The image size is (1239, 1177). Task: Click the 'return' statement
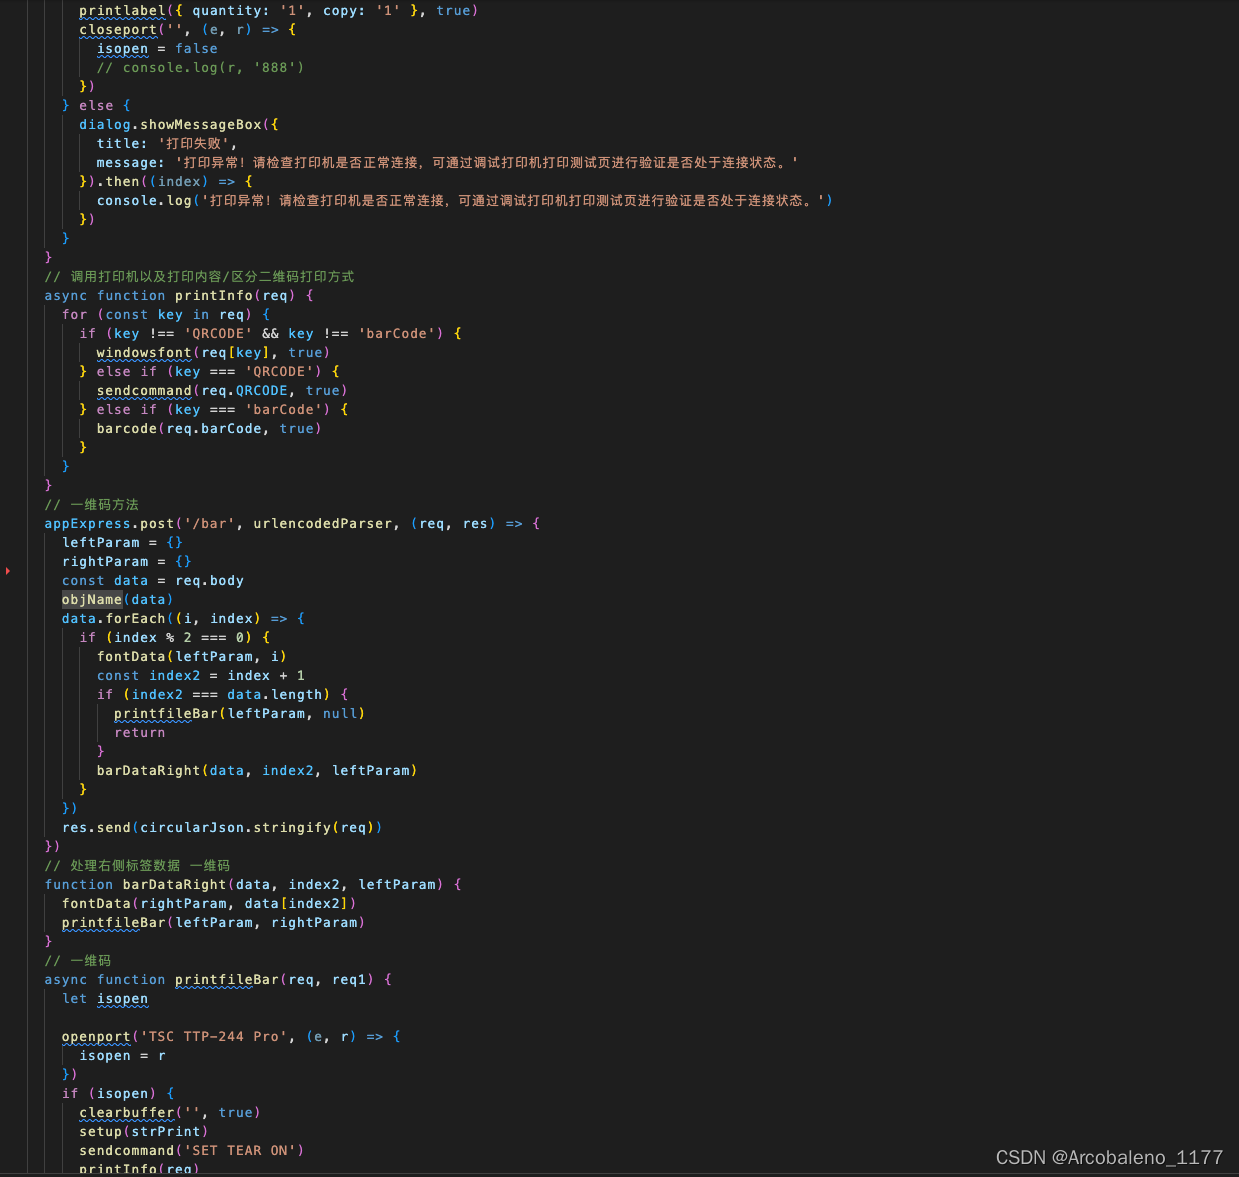(x=140, y=732)
